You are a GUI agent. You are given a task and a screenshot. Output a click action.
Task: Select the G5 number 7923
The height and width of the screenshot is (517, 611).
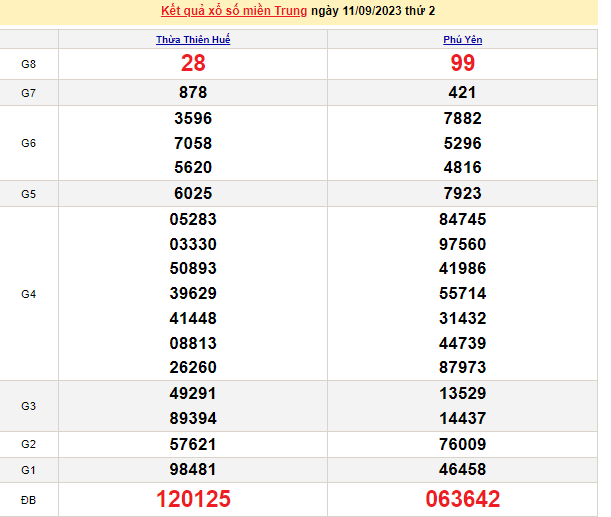(462, 194)
